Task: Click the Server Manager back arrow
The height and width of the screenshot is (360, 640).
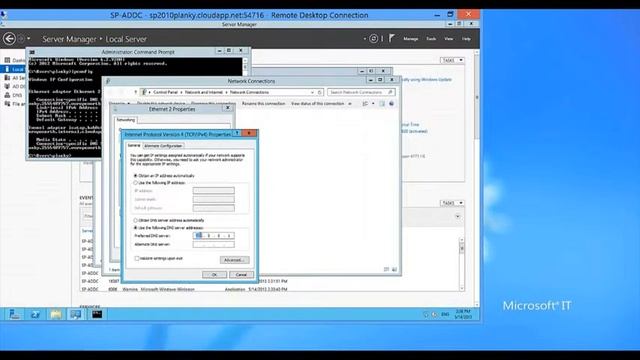Action: pyautogui.click(x=9, y=39)
